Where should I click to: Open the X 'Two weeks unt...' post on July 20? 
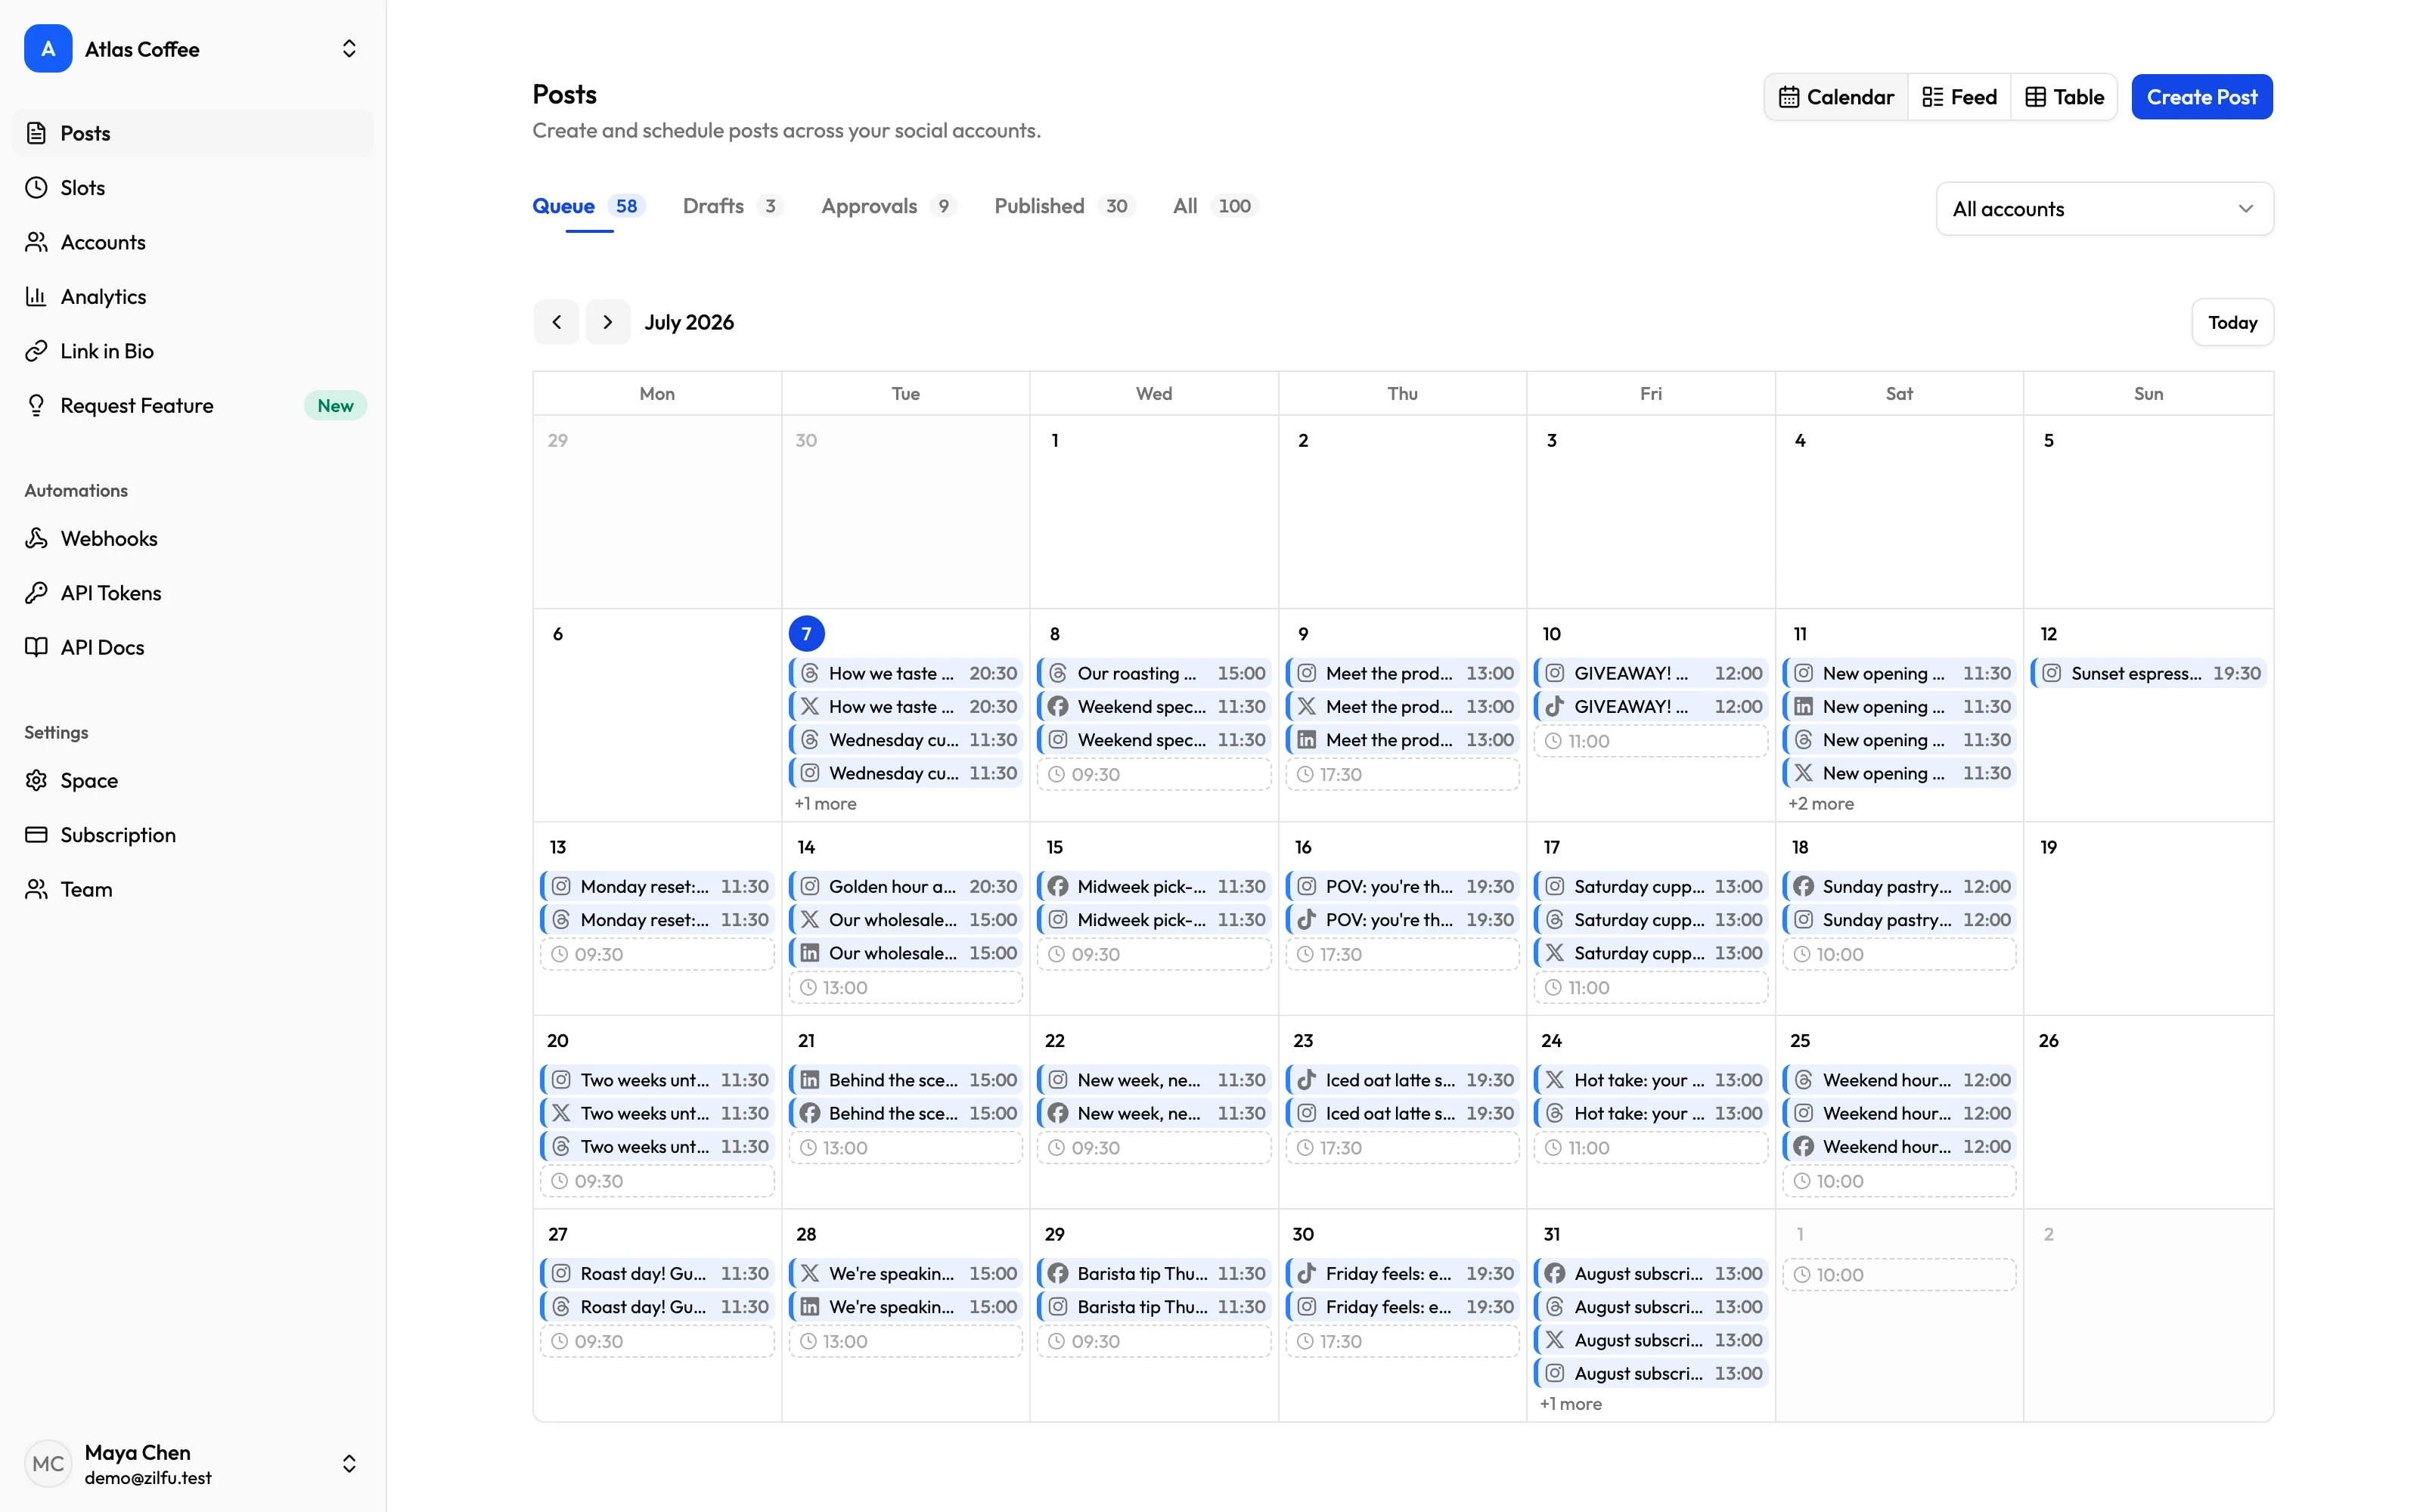[x=658, y=1113]
